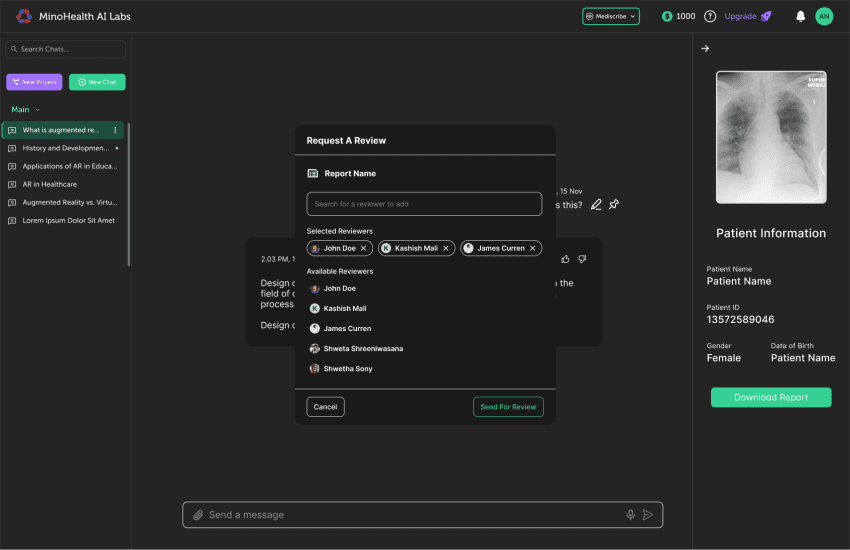Click the credits coin icon
850x550 pixels.
(667, 16)
